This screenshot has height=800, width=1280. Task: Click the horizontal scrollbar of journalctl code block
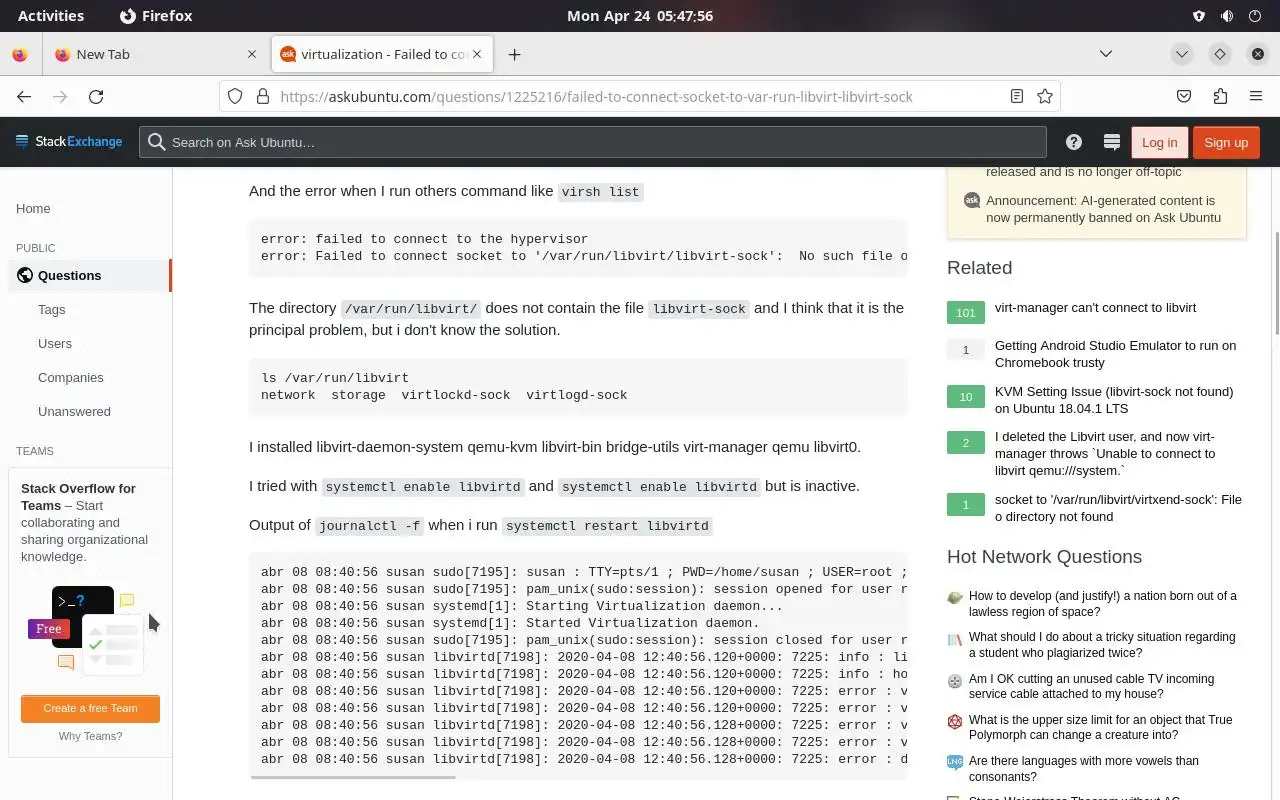tap(353, 776)
